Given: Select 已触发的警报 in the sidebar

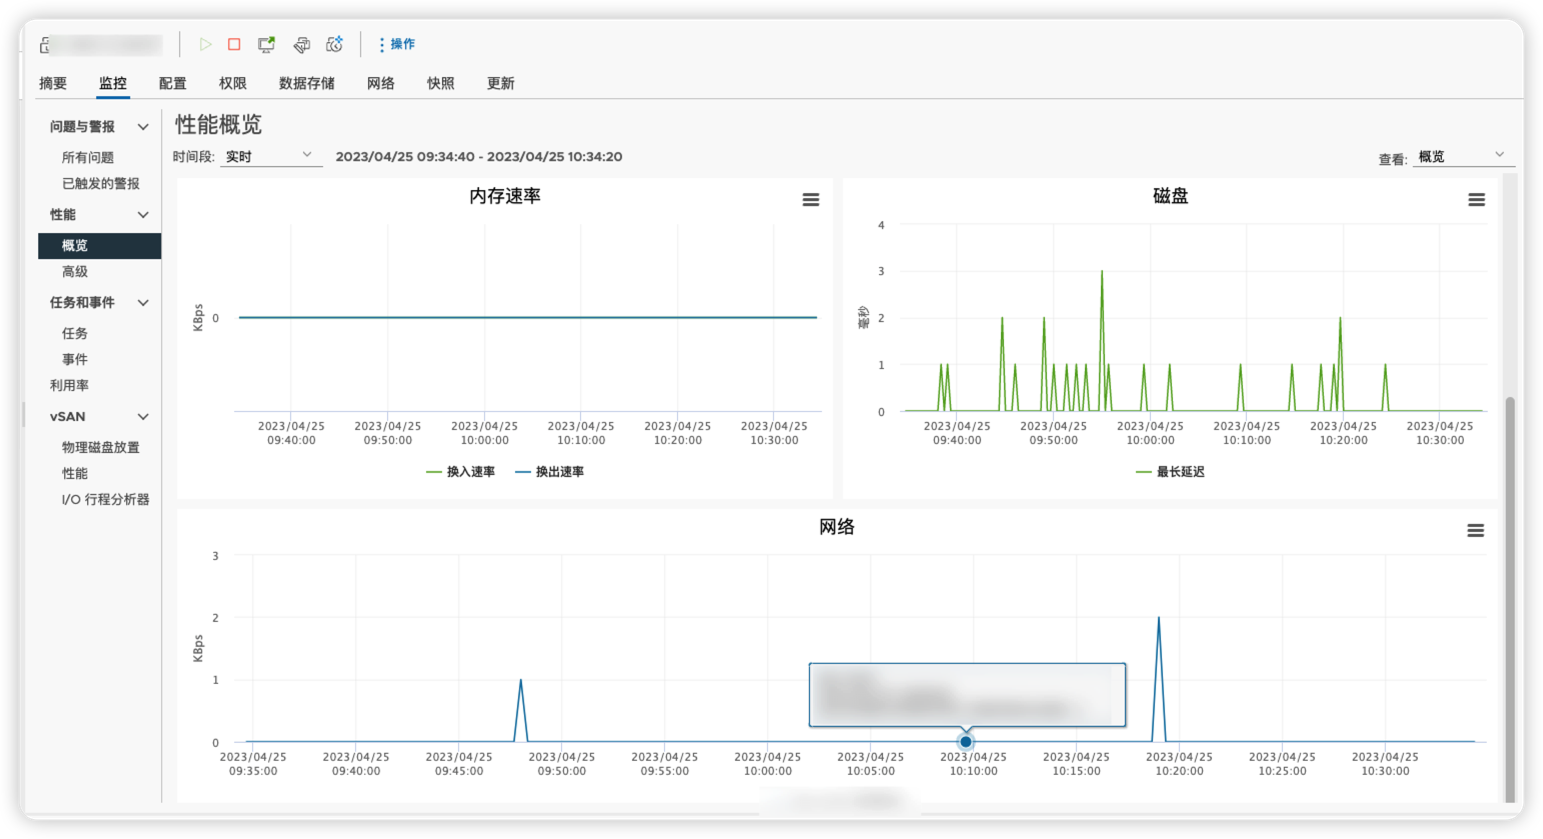Looking at the screenshot, I should tap(103, 183).
